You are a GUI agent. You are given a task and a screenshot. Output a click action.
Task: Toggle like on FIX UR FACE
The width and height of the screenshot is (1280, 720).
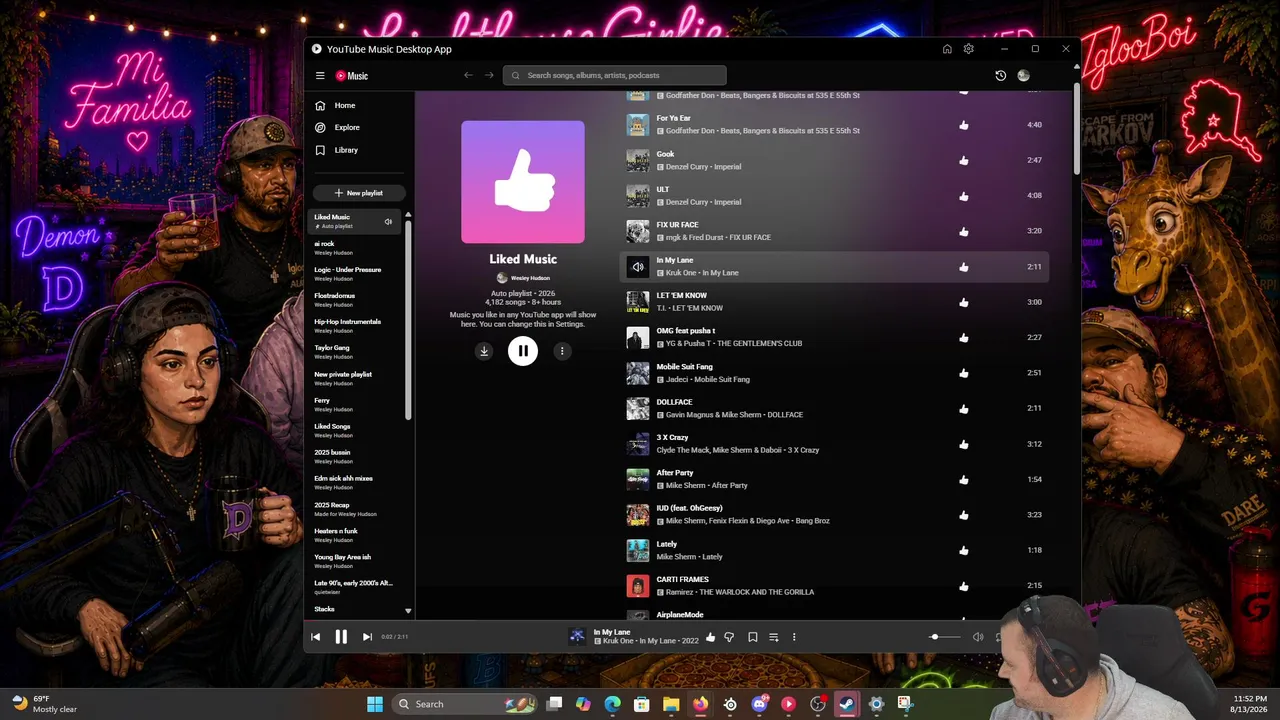(964, 231)
